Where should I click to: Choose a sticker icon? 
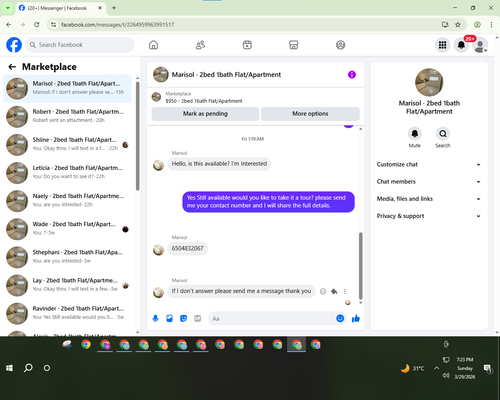click(183, 318)
